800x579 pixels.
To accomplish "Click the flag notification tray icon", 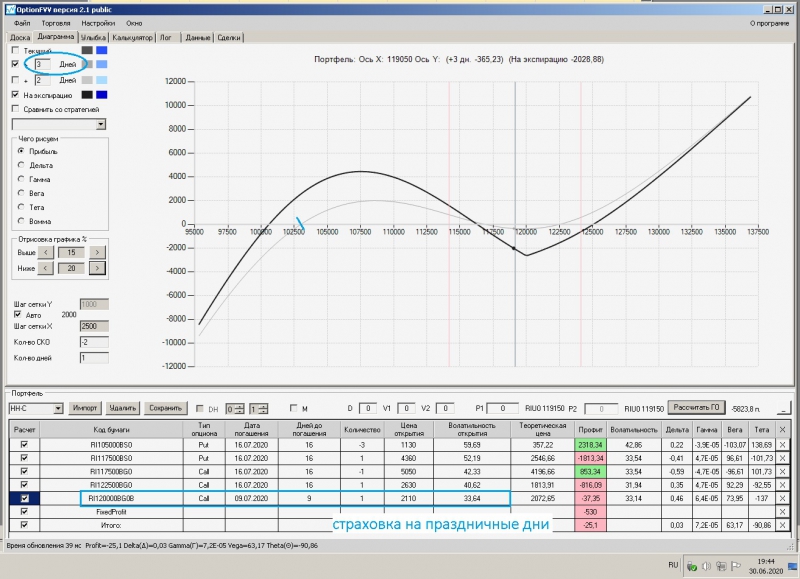I will 736,566.
